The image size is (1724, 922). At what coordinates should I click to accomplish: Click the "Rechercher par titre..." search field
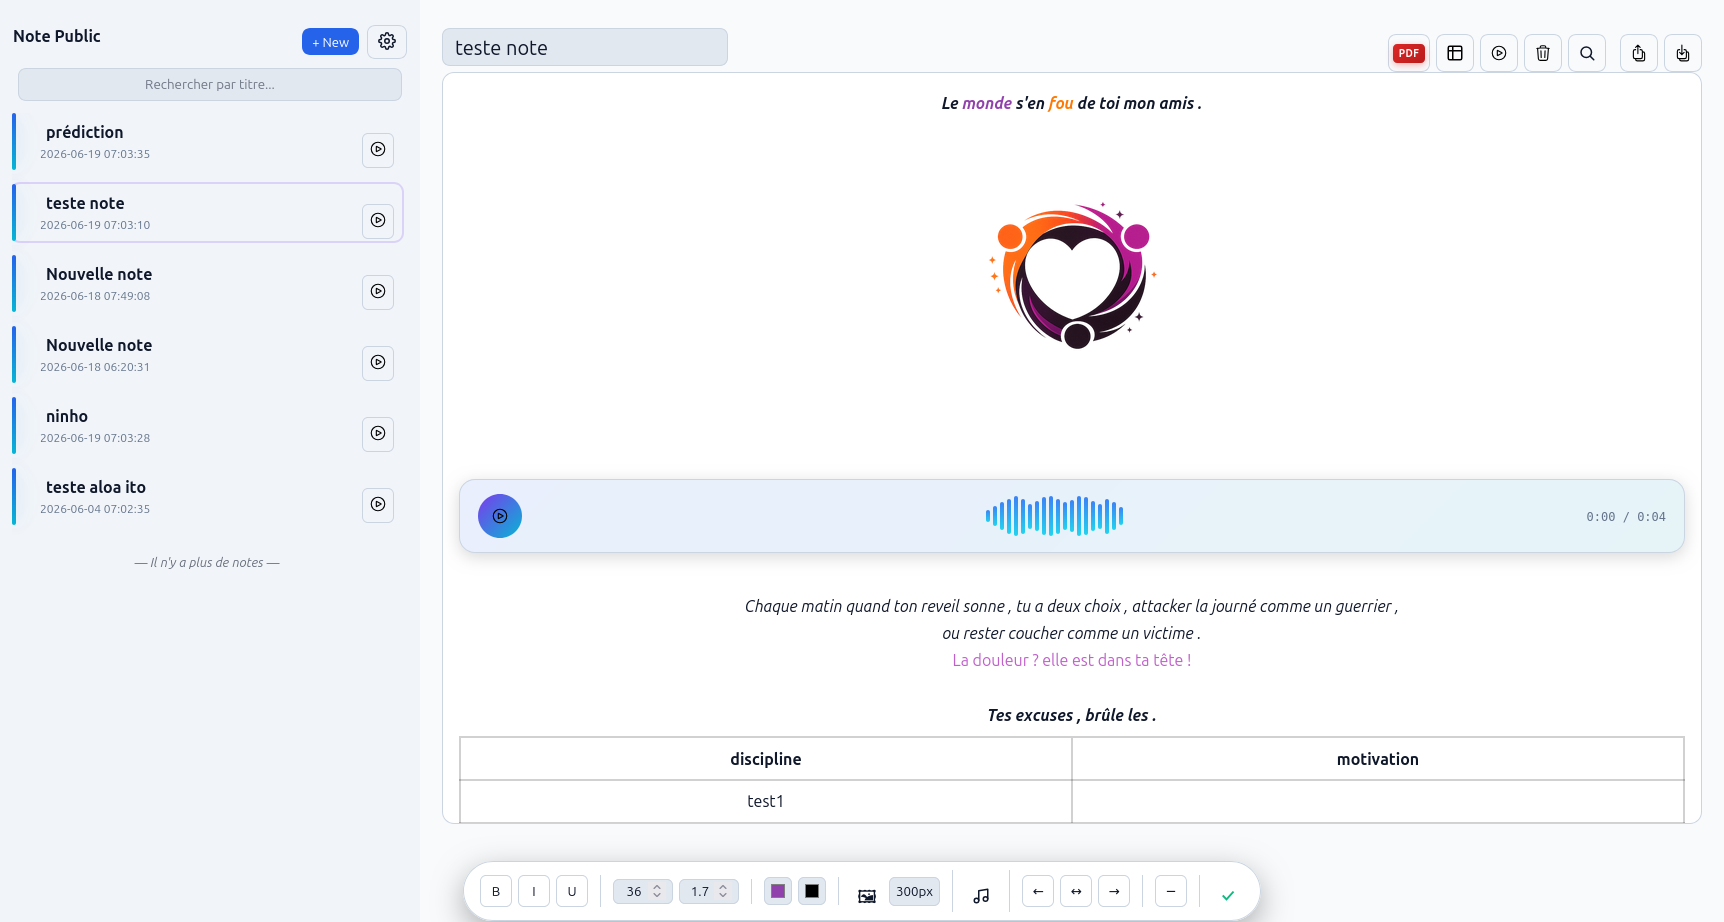pyautogui.click(x=210, y=84)
